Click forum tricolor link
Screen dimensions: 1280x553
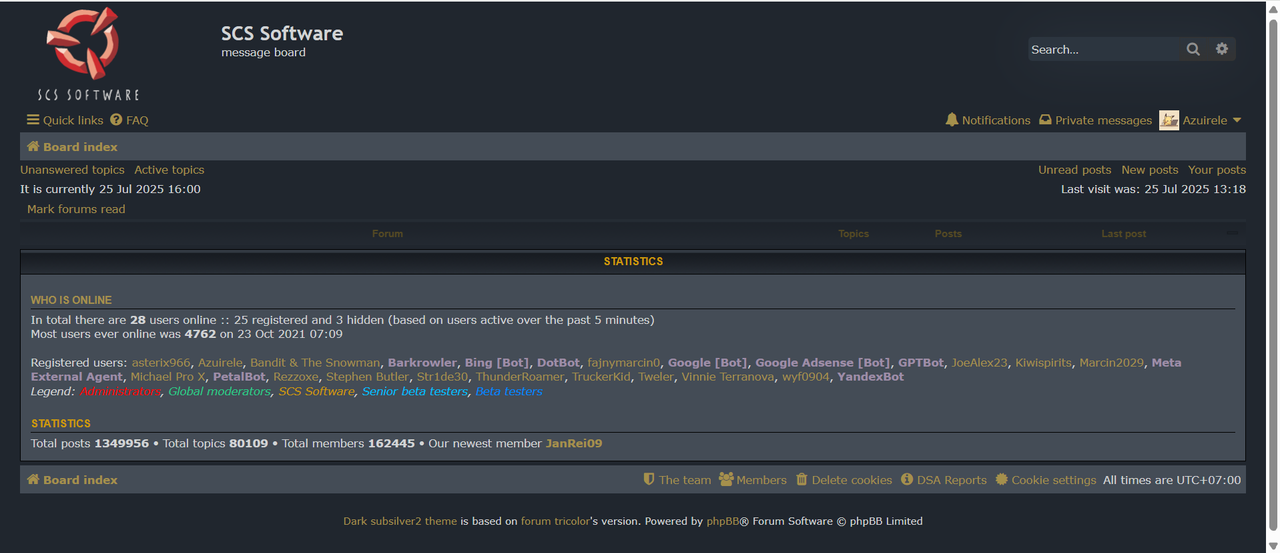pos(555,521)
